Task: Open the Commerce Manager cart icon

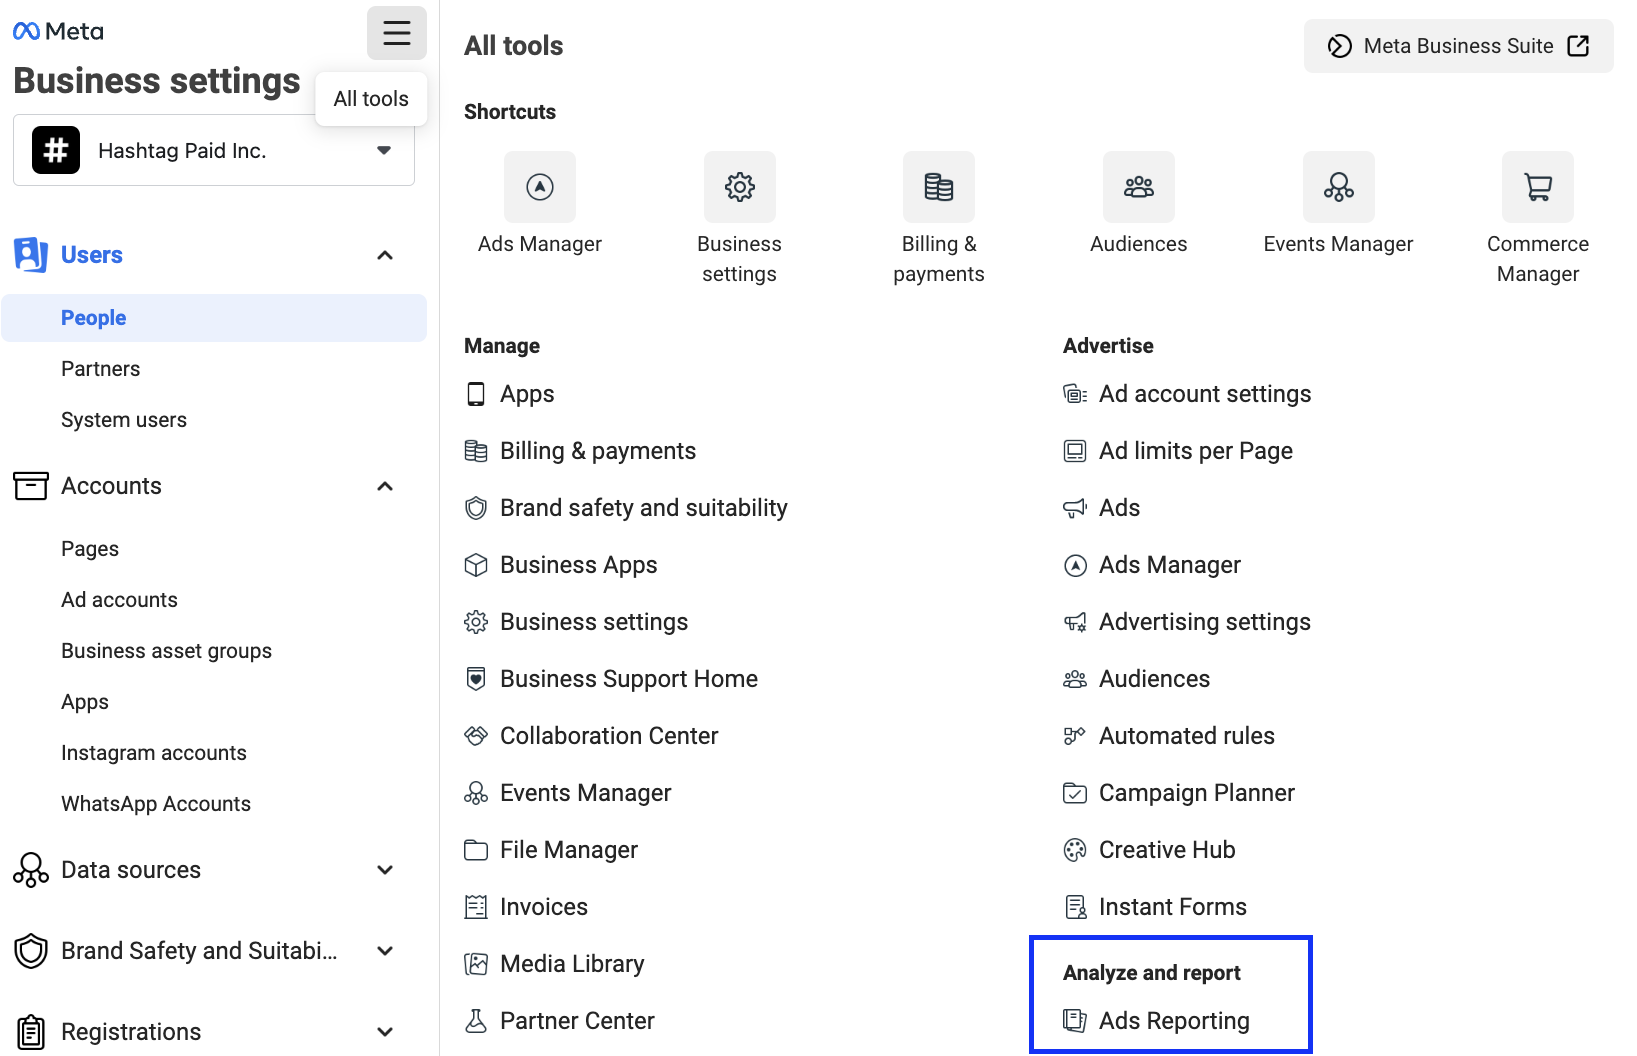Action: 1538,187
